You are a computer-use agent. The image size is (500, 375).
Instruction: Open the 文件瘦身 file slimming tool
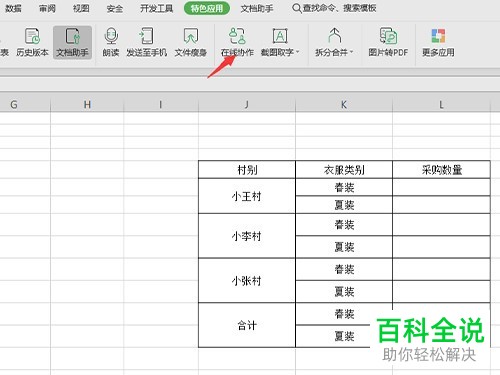(x=191, y=43)
